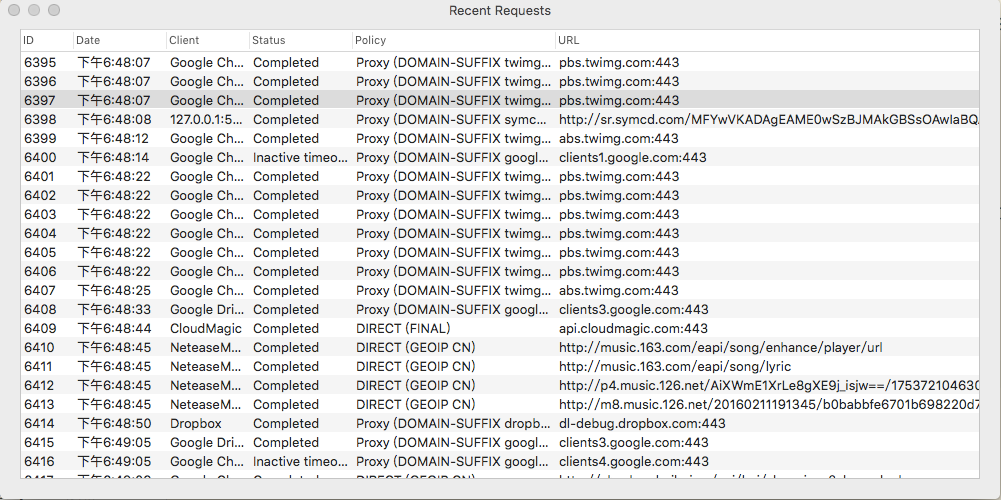Select DIRECT (FINAL) policy cell

tap(403, 329)
